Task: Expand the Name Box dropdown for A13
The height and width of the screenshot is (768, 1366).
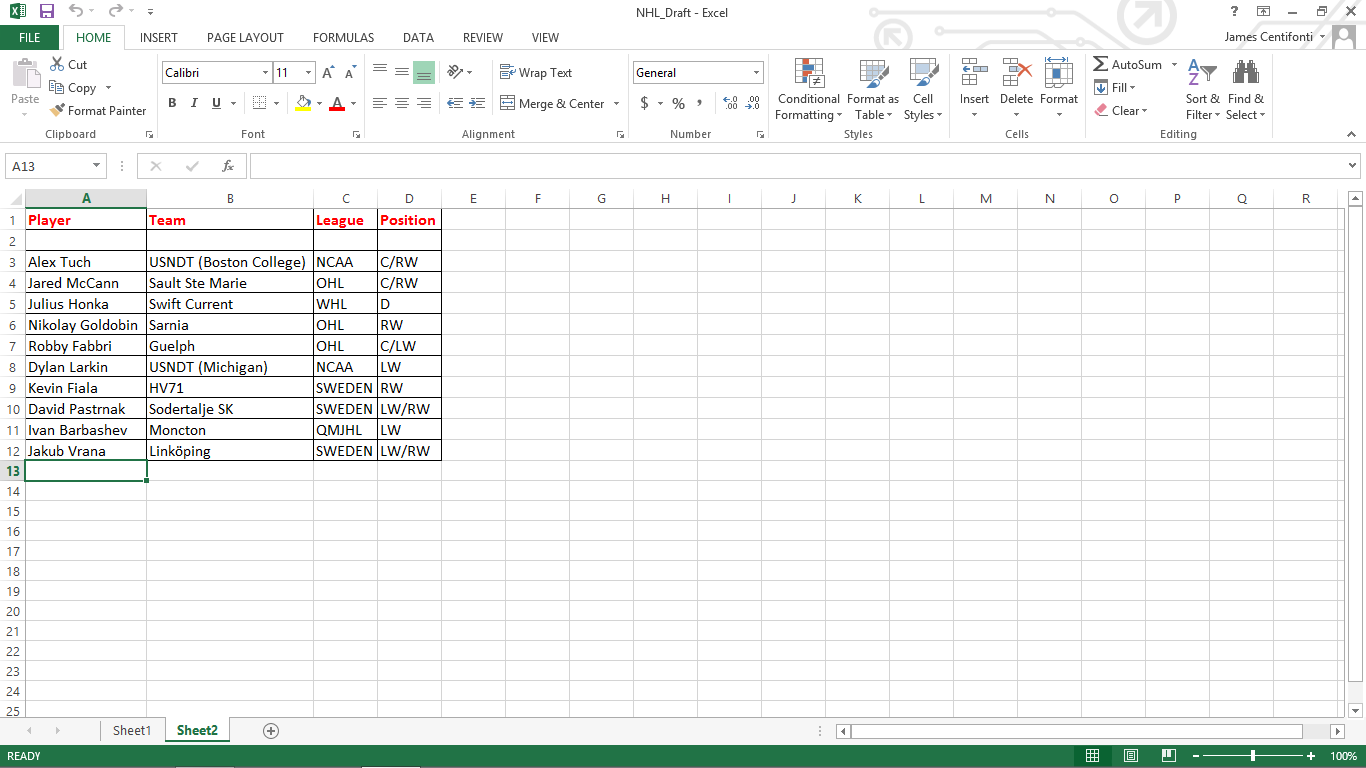Action: point(97,166)
